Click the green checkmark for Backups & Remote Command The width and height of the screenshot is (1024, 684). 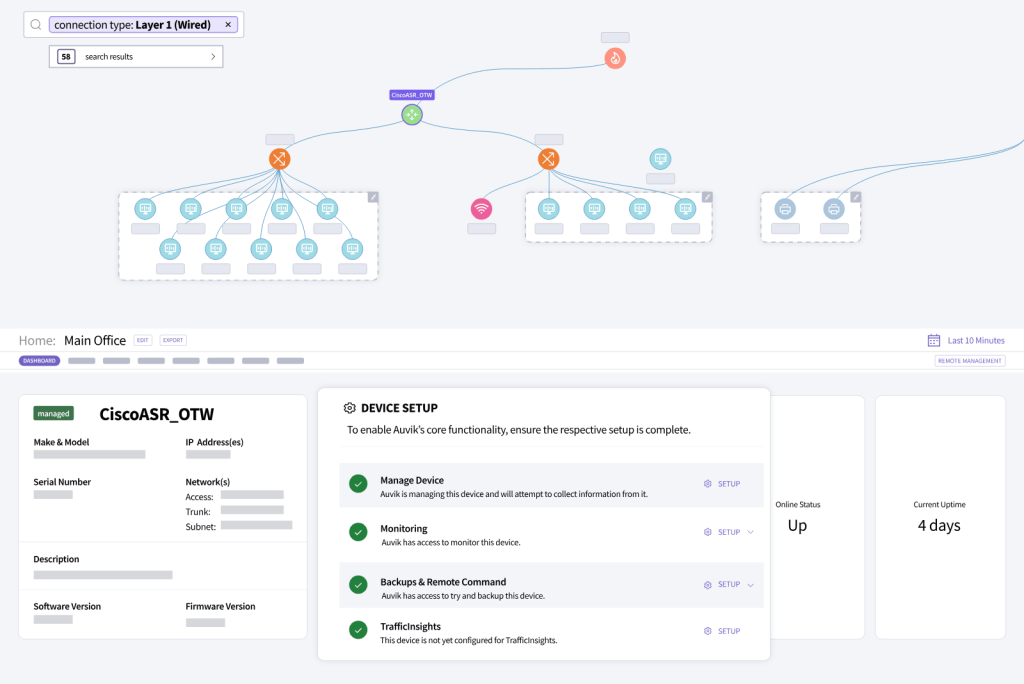point(358,585)
